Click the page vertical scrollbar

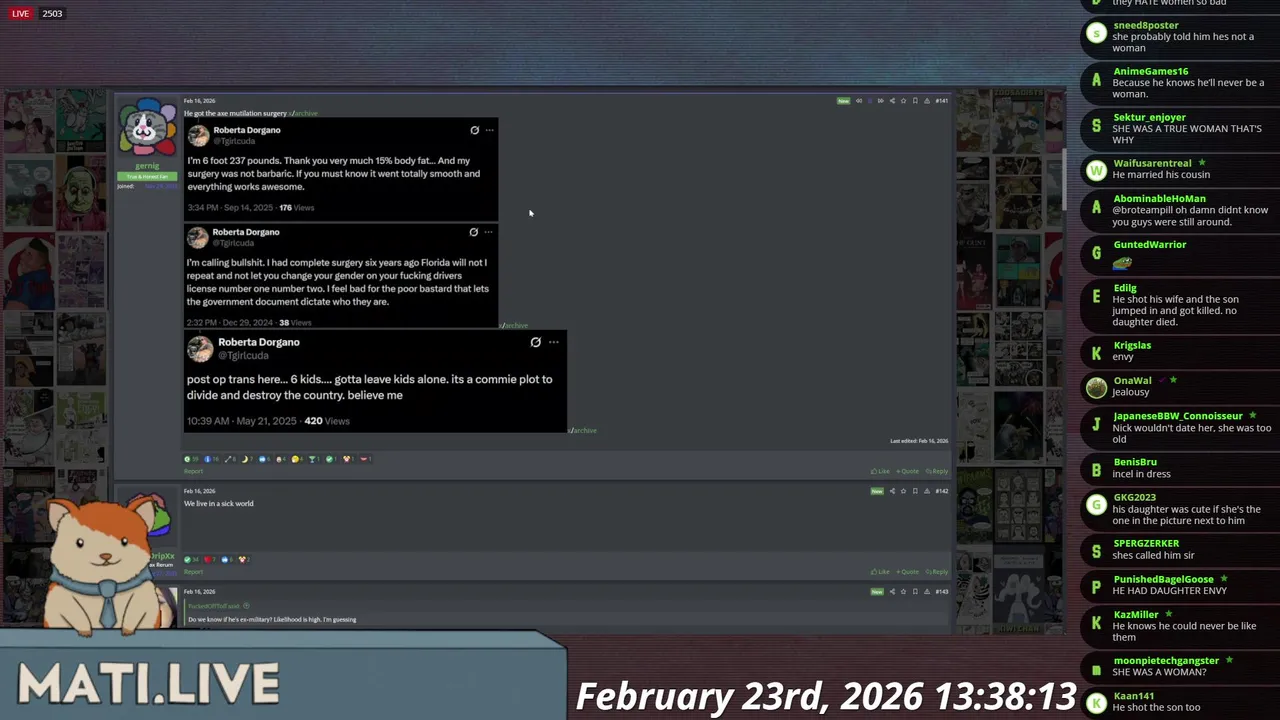(x=1063, y=180)
